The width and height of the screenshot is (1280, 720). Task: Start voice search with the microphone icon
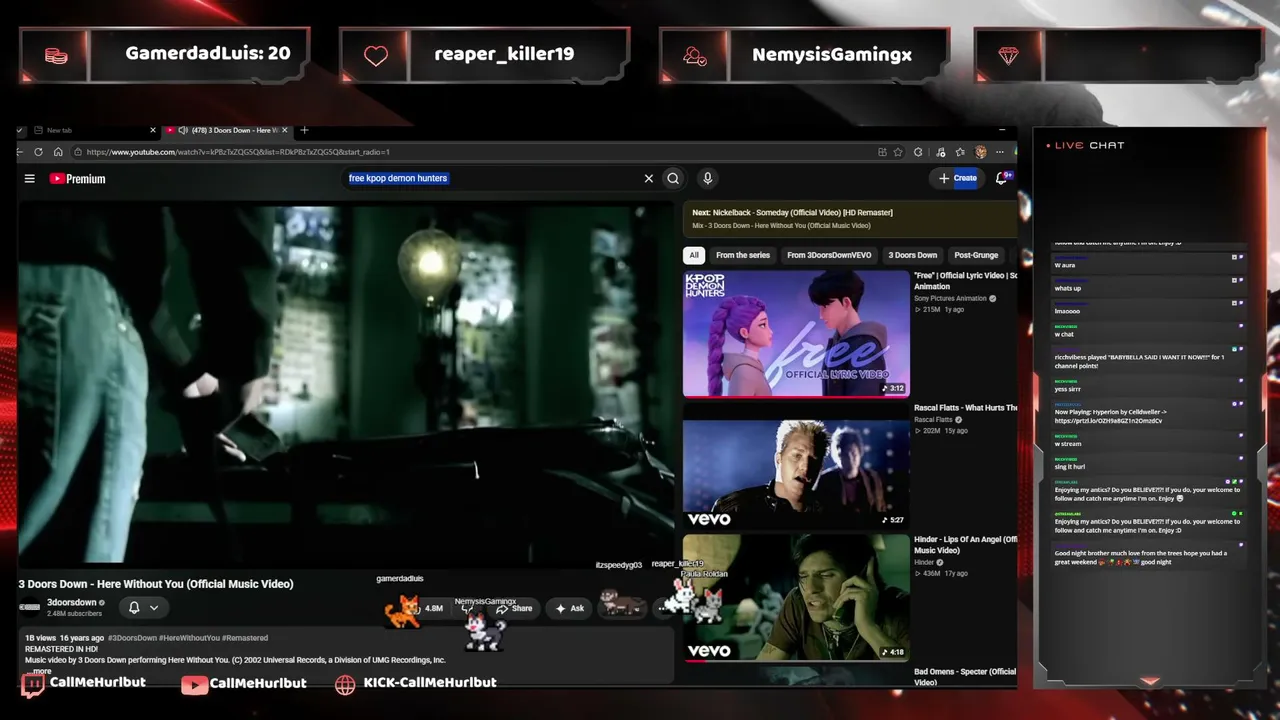[707, 179]
